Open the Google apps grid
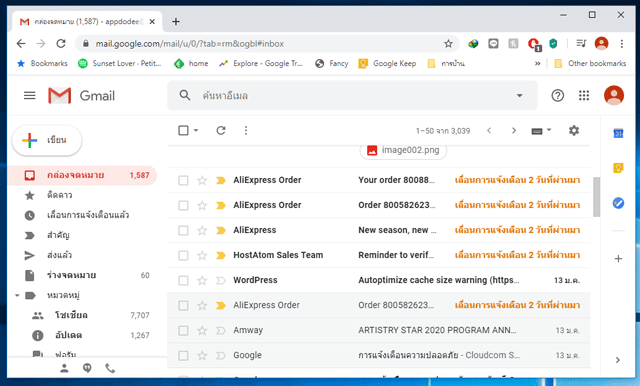Viewport: 640px width, 386px height. coord(584,95)
